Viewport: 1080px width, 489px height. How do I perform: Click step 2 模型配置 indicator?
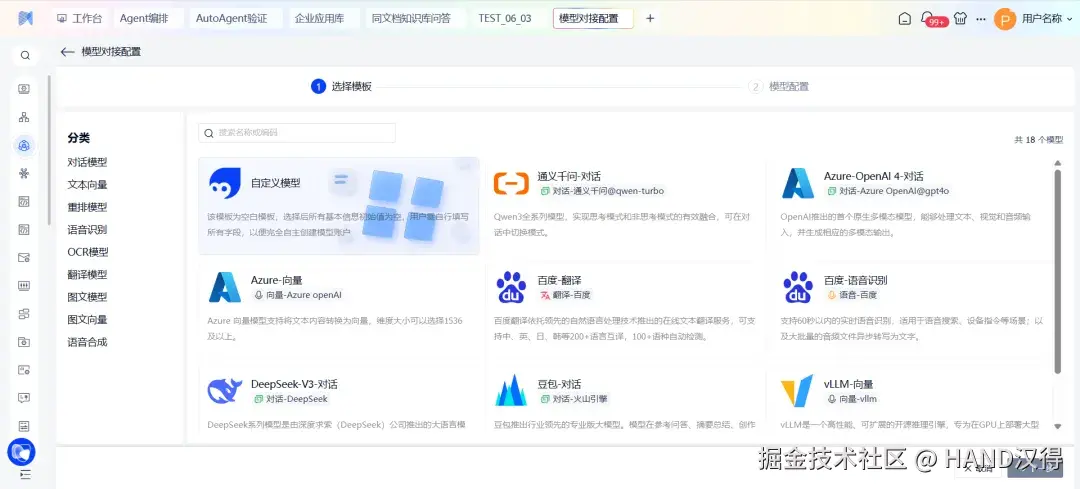779,87
